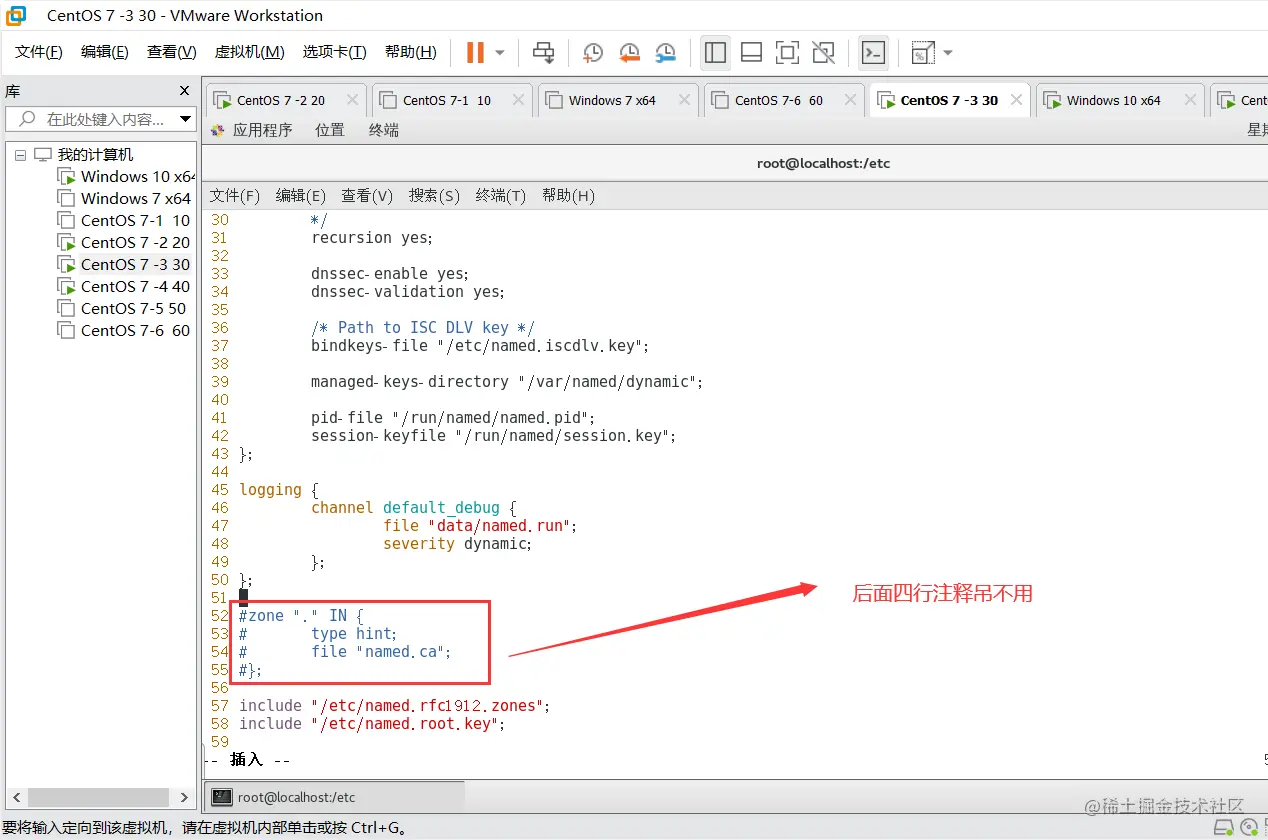This screenshot has height=840, width=1268.
Task: Select CentOS 7-1 10 in the library
Action: coord(124,221)
